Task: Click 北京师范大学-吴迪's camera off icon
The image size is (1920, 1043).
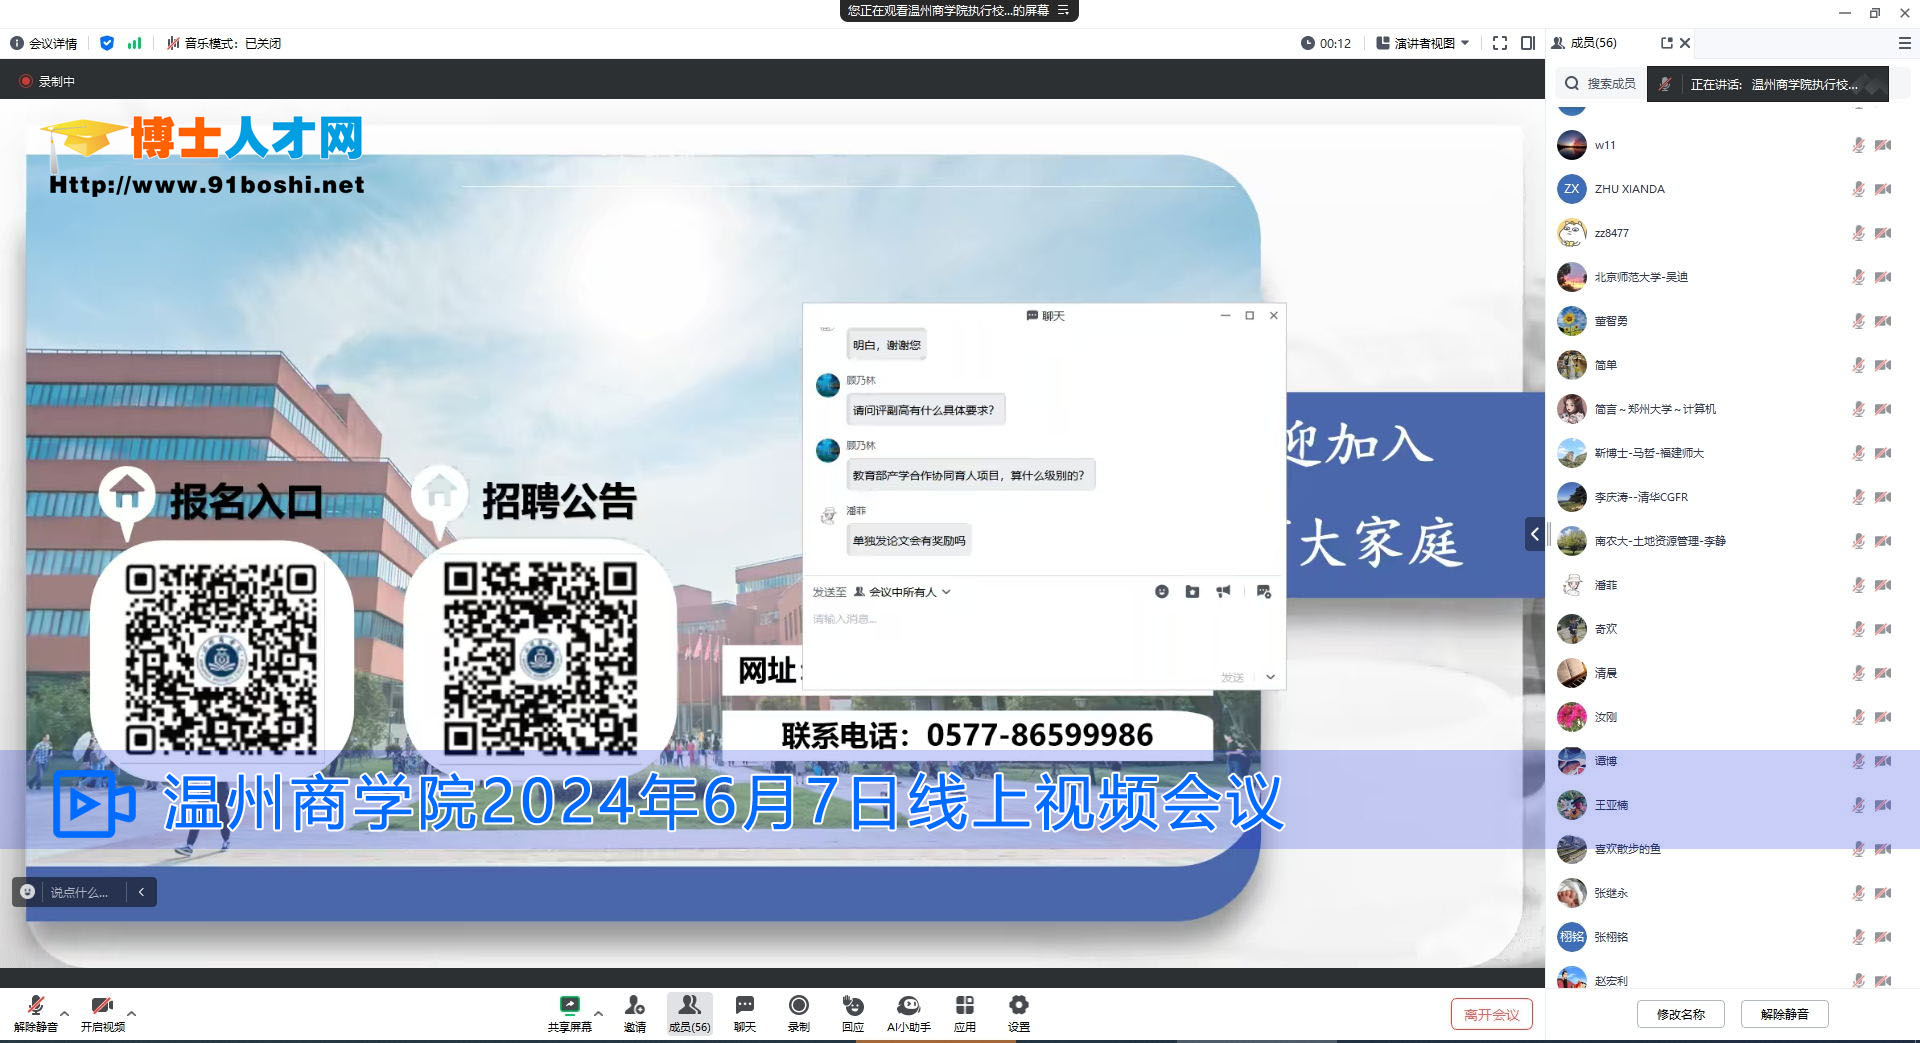Action: click(1883, 277)
